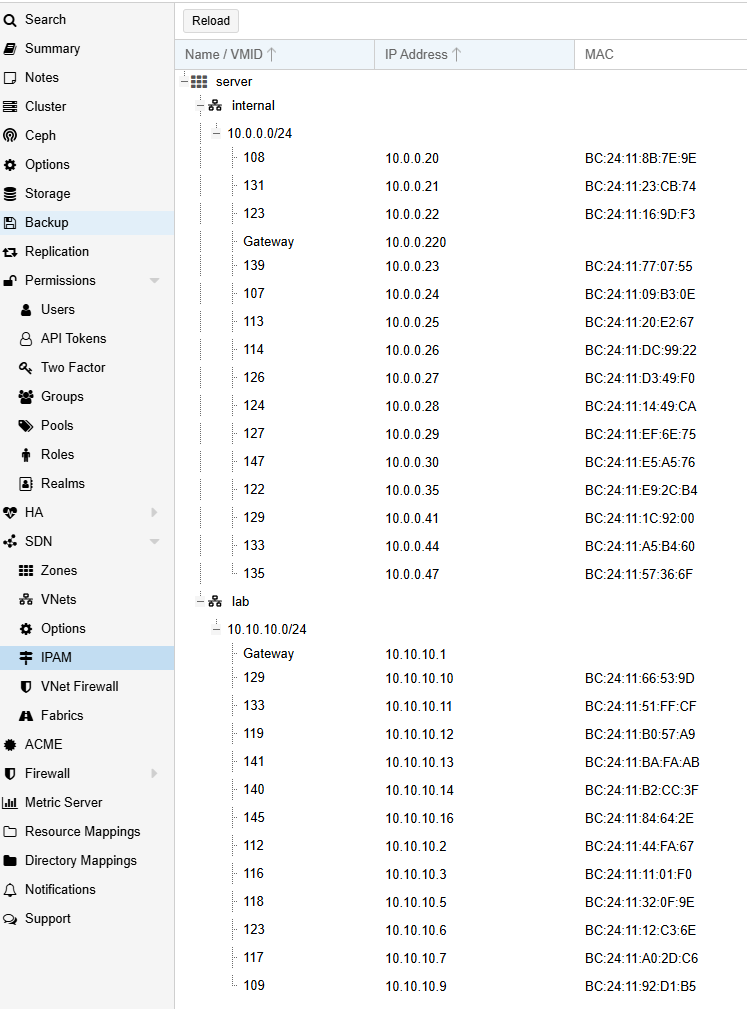747x1009 pixels.
Task: Collapse the 10.10.10.0/24 subnet node
Action: coord(215,629)
